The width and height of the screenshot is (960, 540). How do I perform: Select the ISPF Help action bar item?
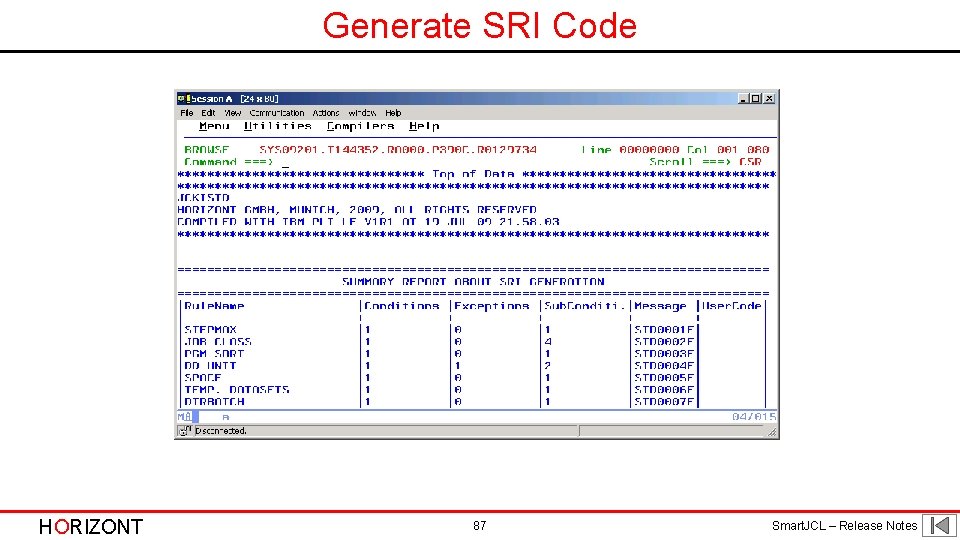(x=424, y=126)
